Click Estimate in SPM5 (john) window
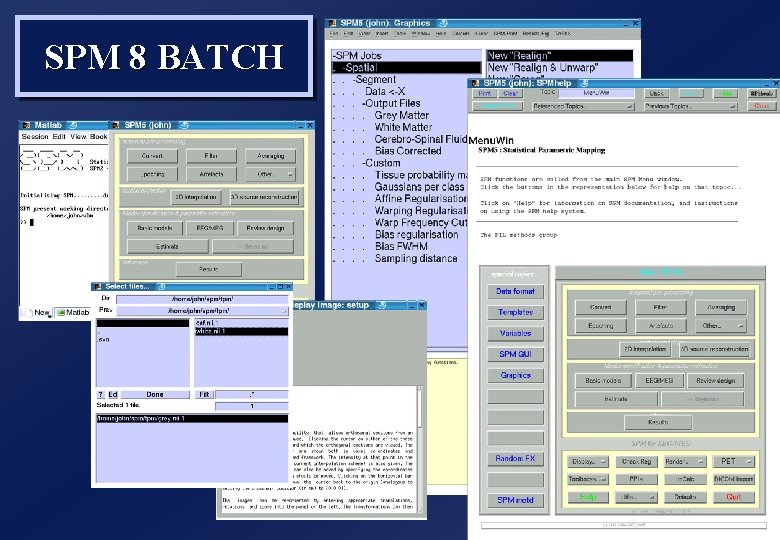 (x=167, y=247)
